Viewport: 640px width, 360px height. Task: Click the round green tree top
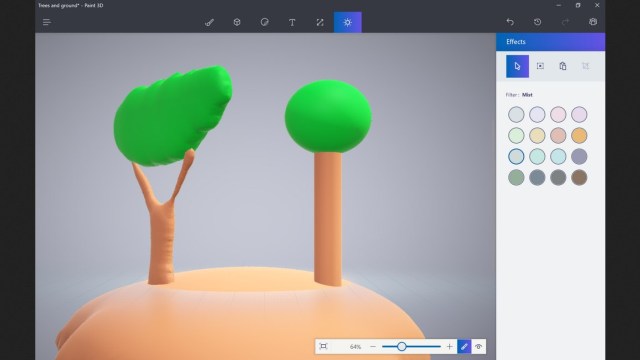coord(328,116)
